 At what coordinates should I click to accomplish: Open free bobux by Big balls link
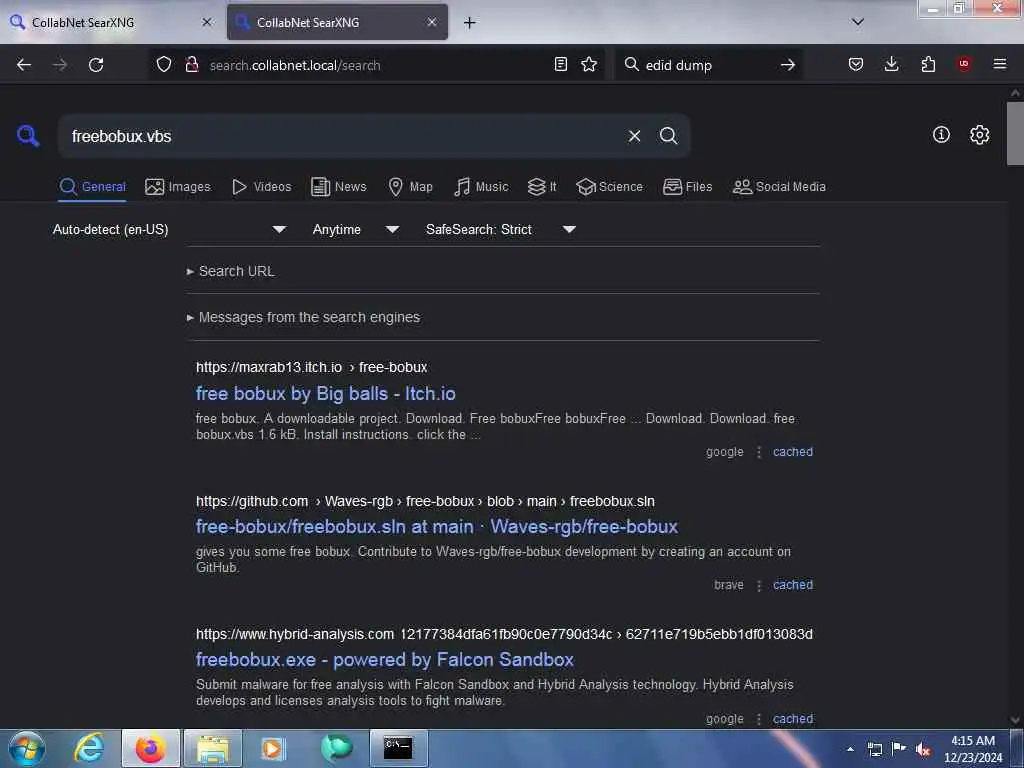[326, 394]
